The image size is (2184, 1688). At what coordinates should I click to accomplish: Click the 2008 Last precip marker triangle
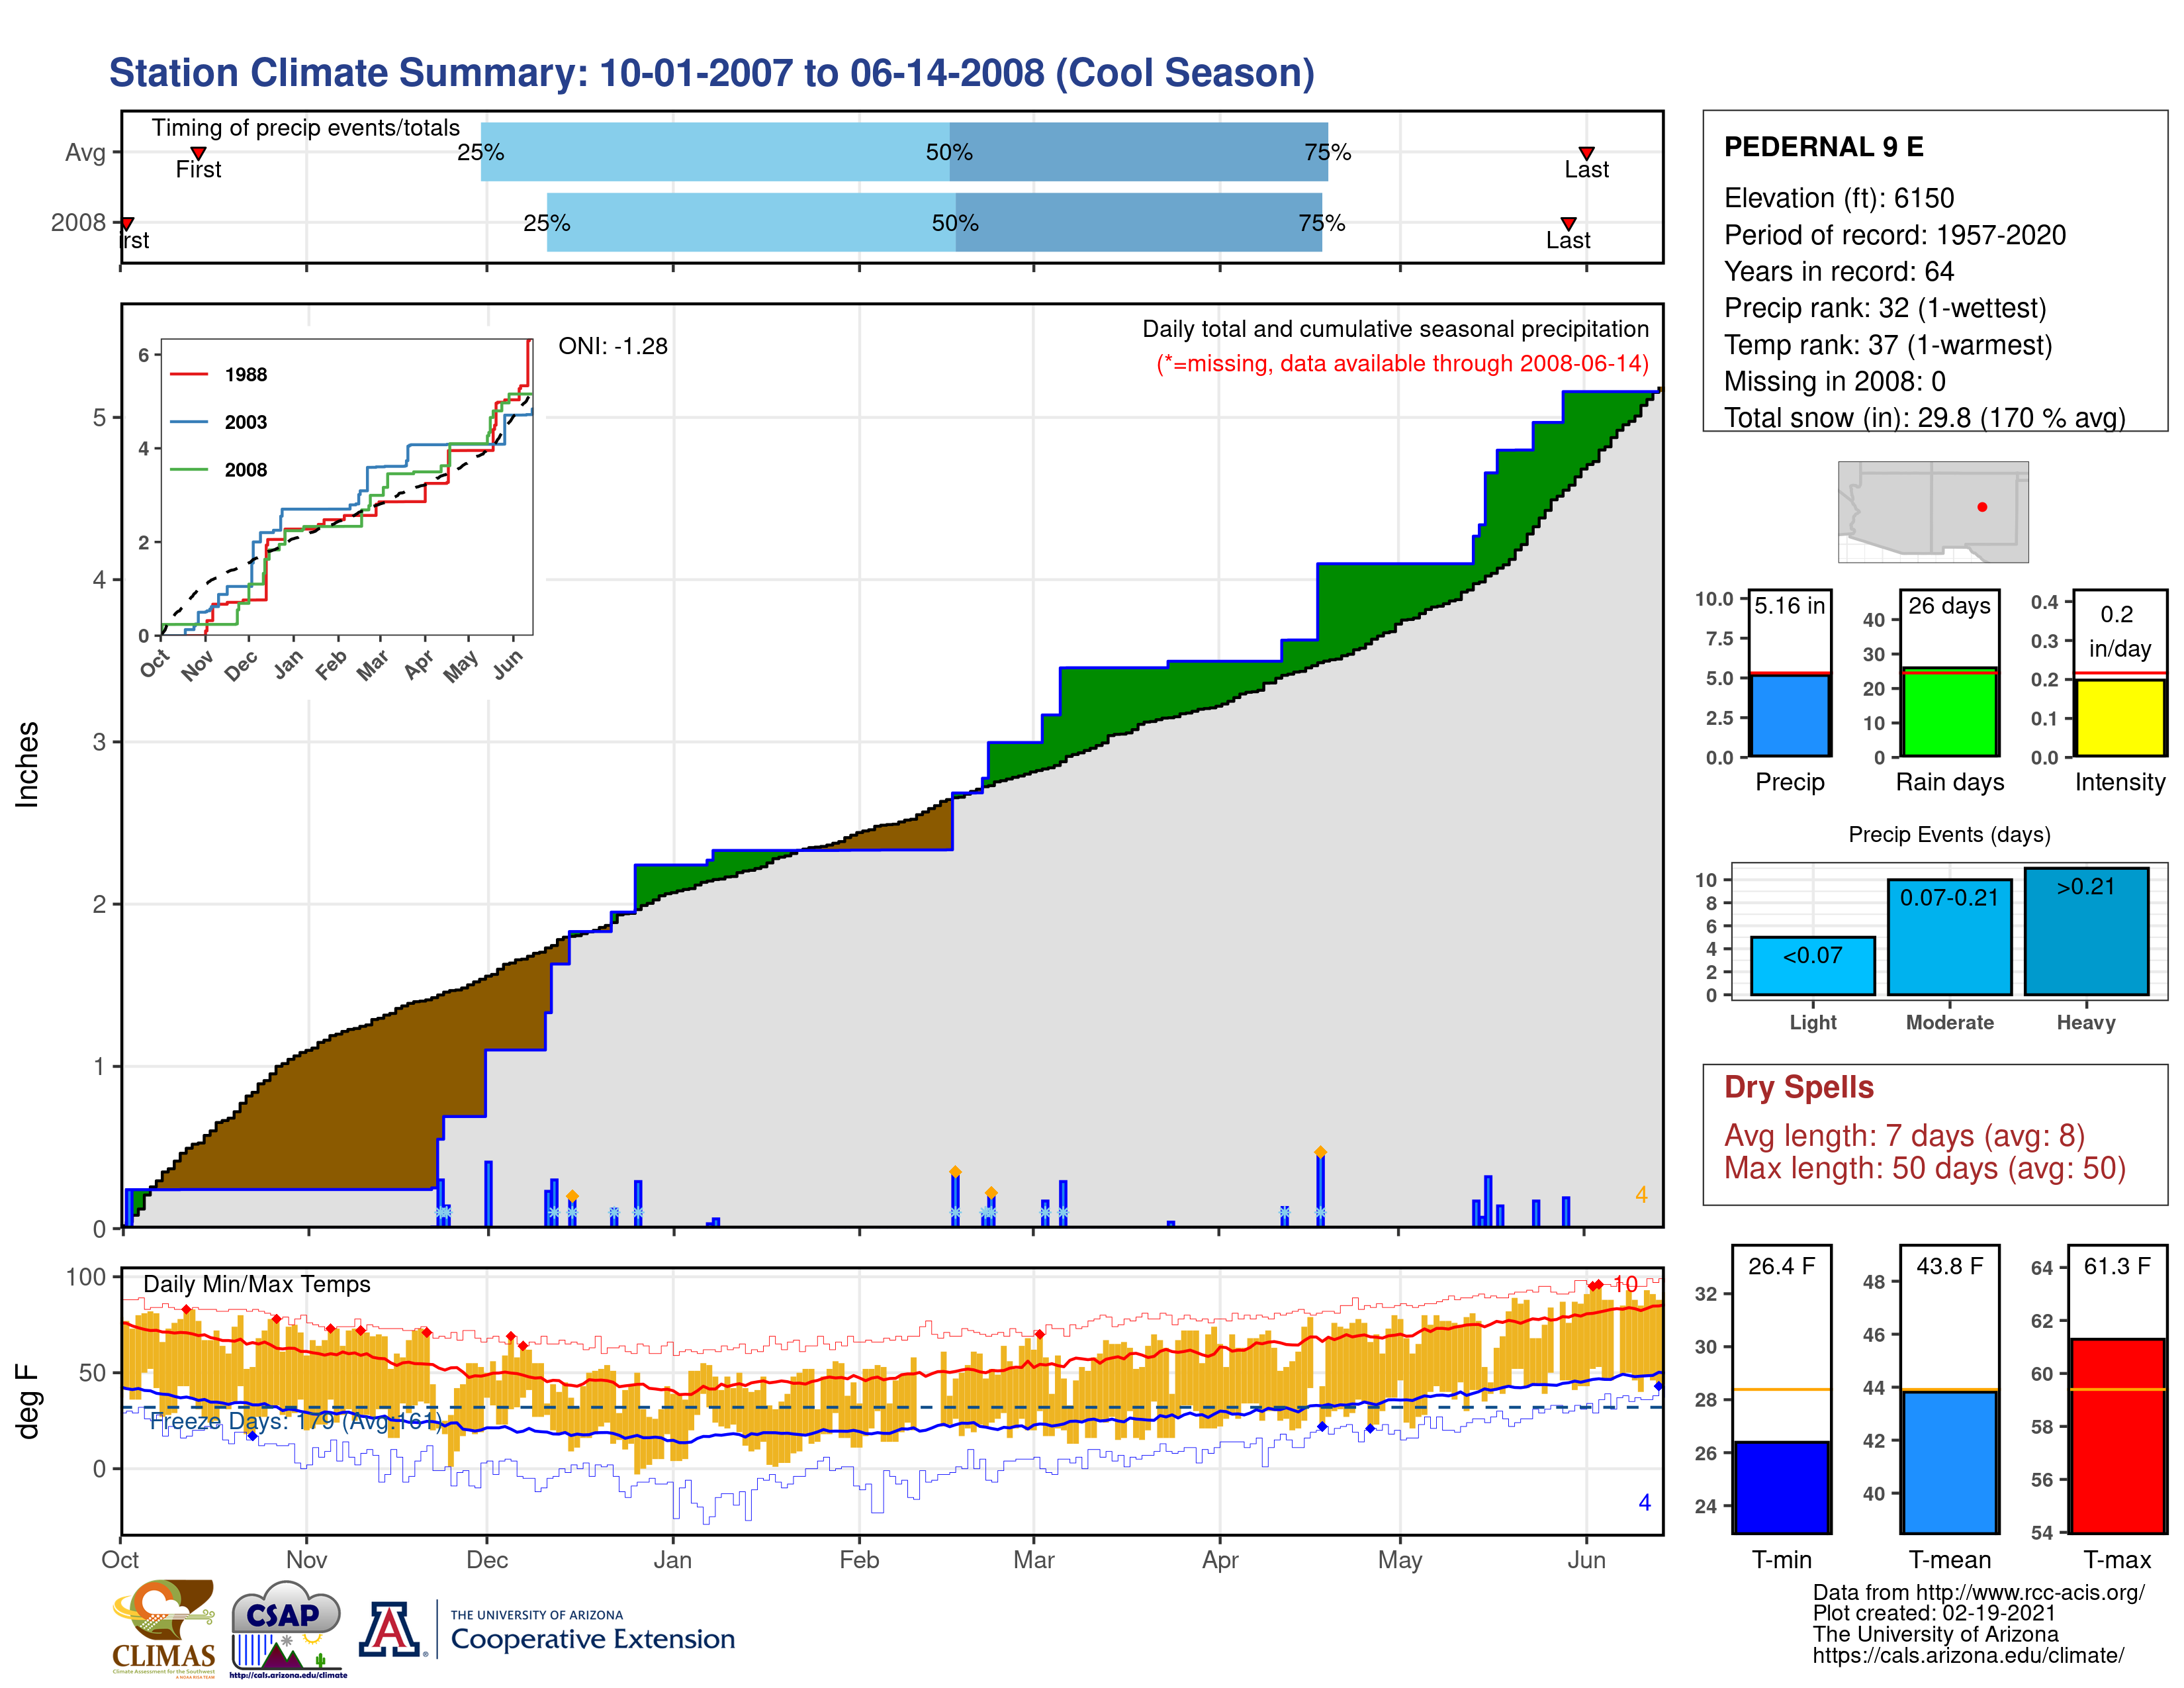(x=1568, y=224)
